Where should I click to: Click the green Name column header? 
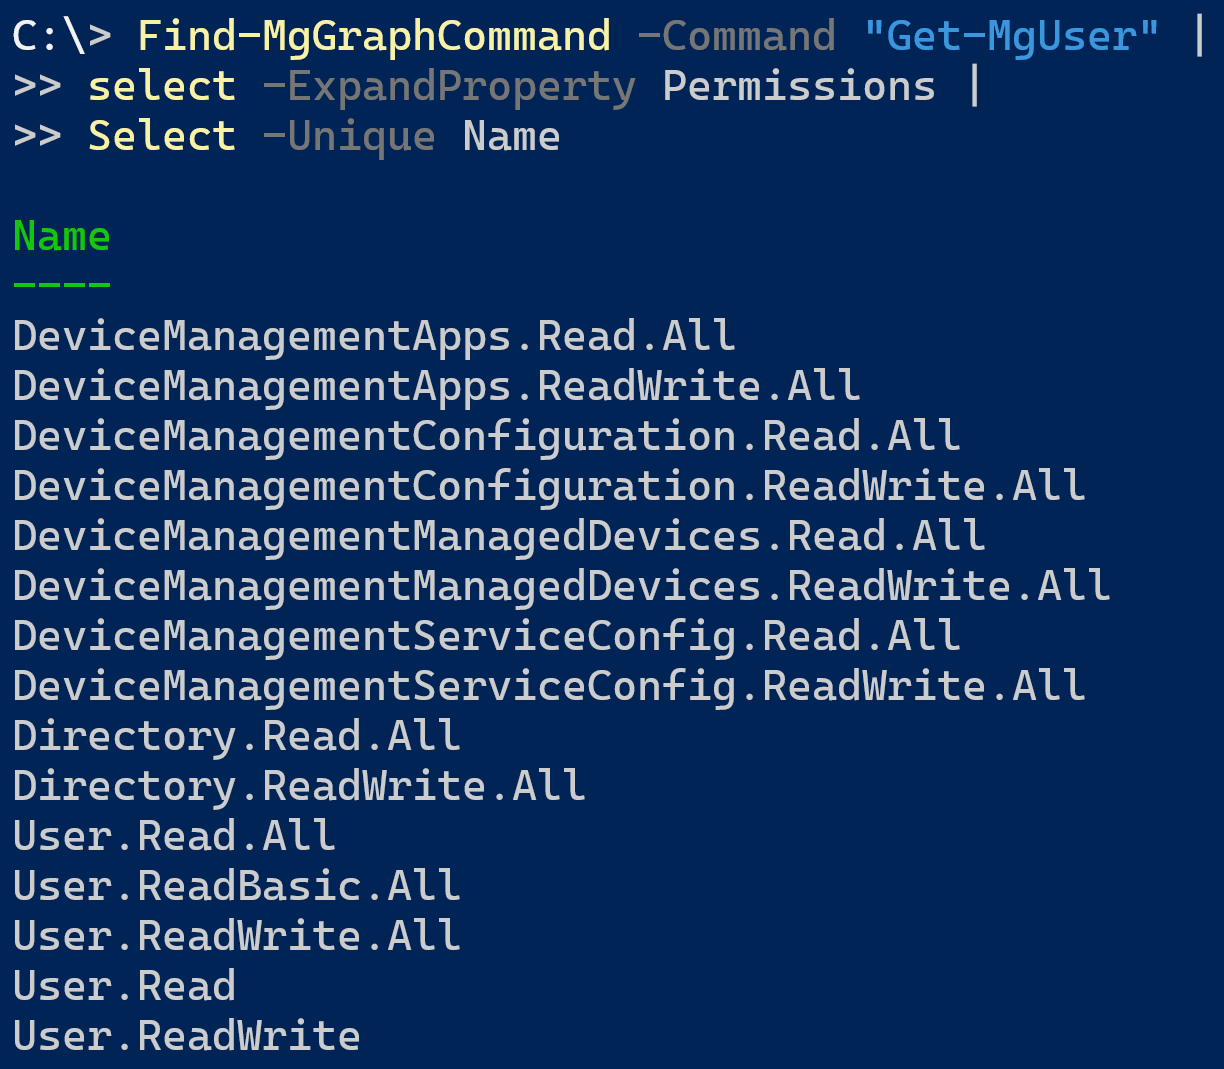[x=62, y=237]
